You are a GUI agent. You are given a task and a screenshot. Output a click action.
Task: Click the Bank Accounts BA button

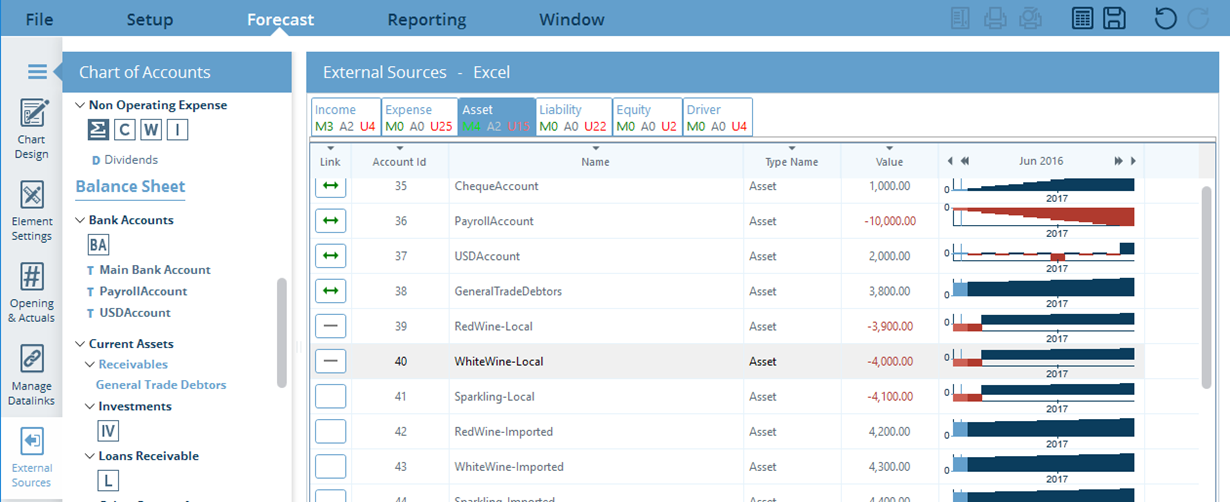pyautogui.click(x=98, y=245)
